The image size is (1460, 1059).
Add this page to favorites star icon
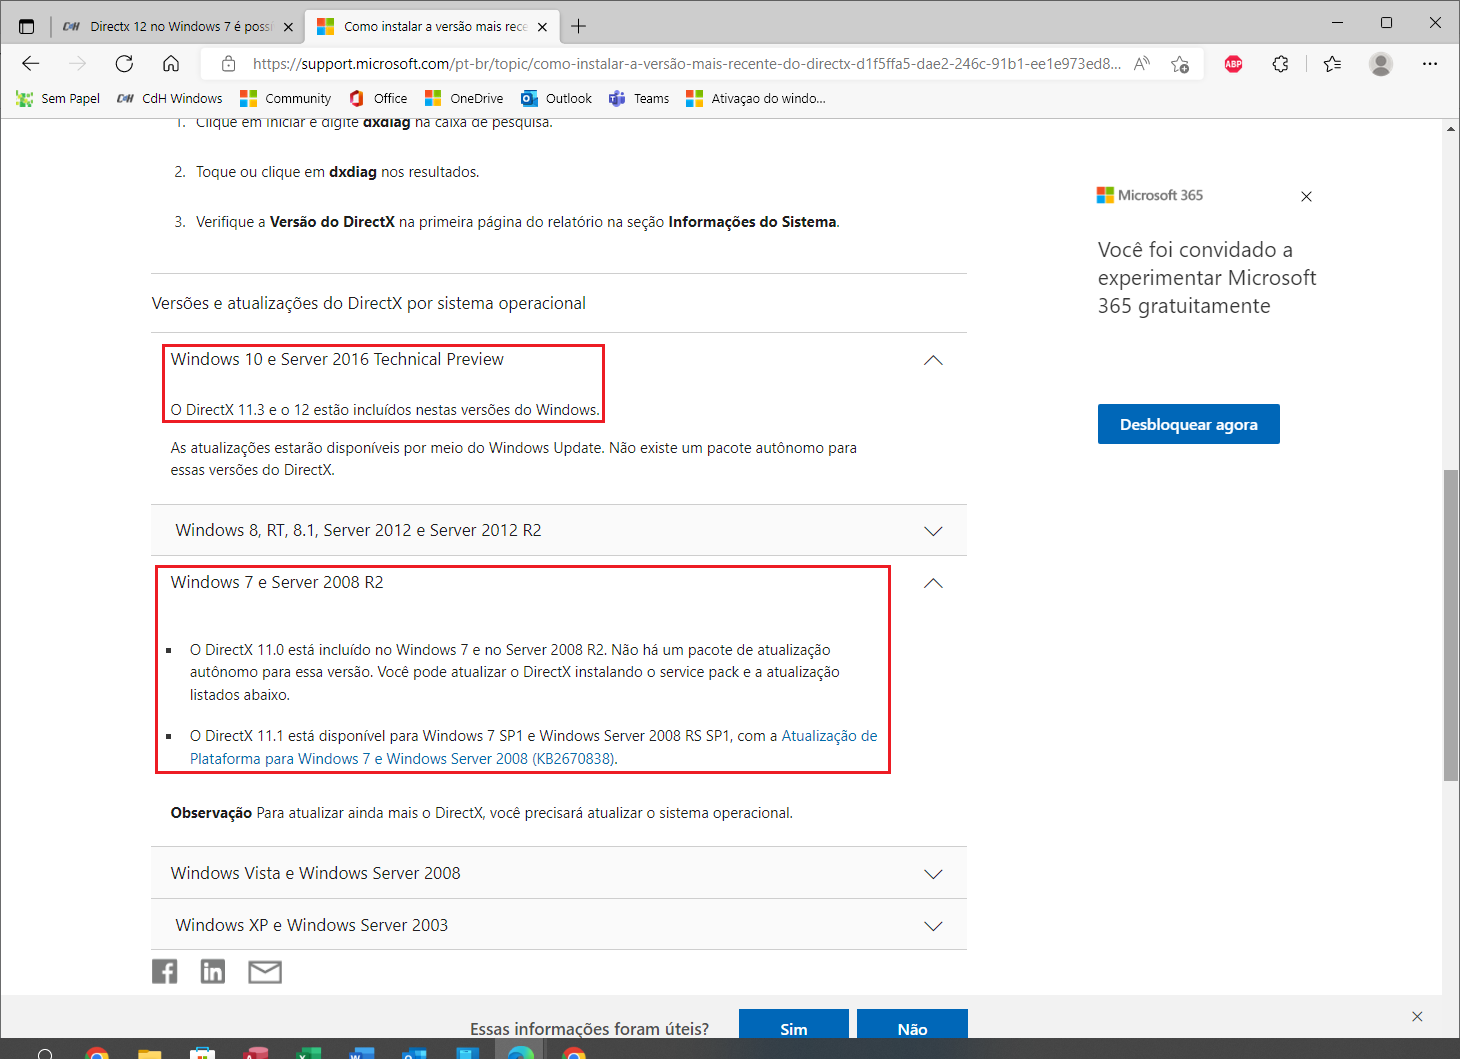(x=1180, y=64)
